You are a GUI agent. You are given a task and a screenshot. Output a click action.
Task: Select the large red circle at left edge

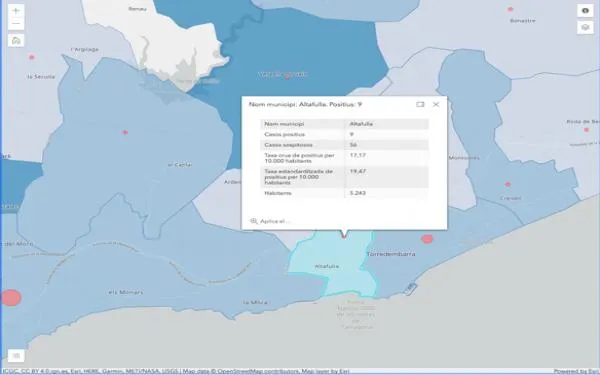click(11, 298)
